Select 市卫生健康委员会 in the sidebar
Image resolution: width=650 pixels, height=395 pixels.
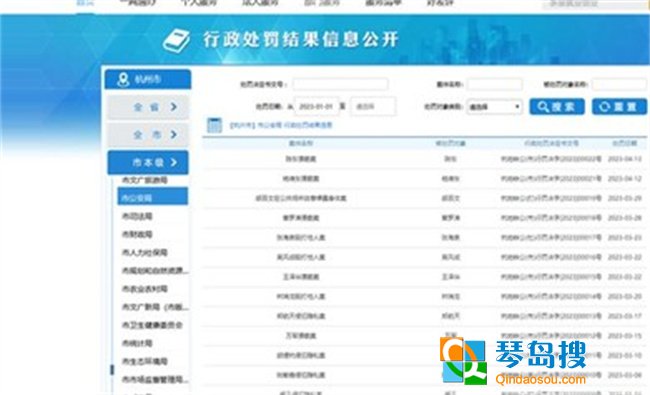click(x=152, y=325)
